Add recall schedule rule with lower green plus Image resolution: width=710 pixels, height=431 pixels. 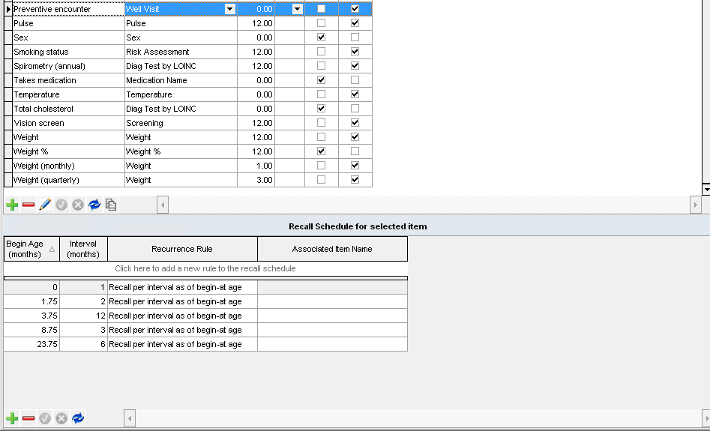[12, 418]
